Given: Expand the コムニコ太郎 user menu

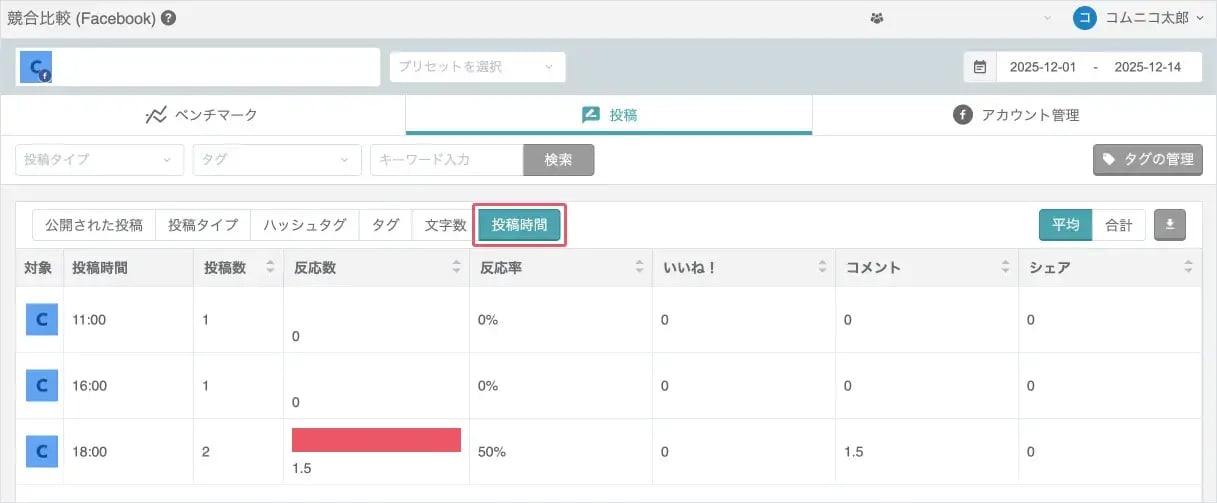Looking at the screenshot, I should (1154, 18).
